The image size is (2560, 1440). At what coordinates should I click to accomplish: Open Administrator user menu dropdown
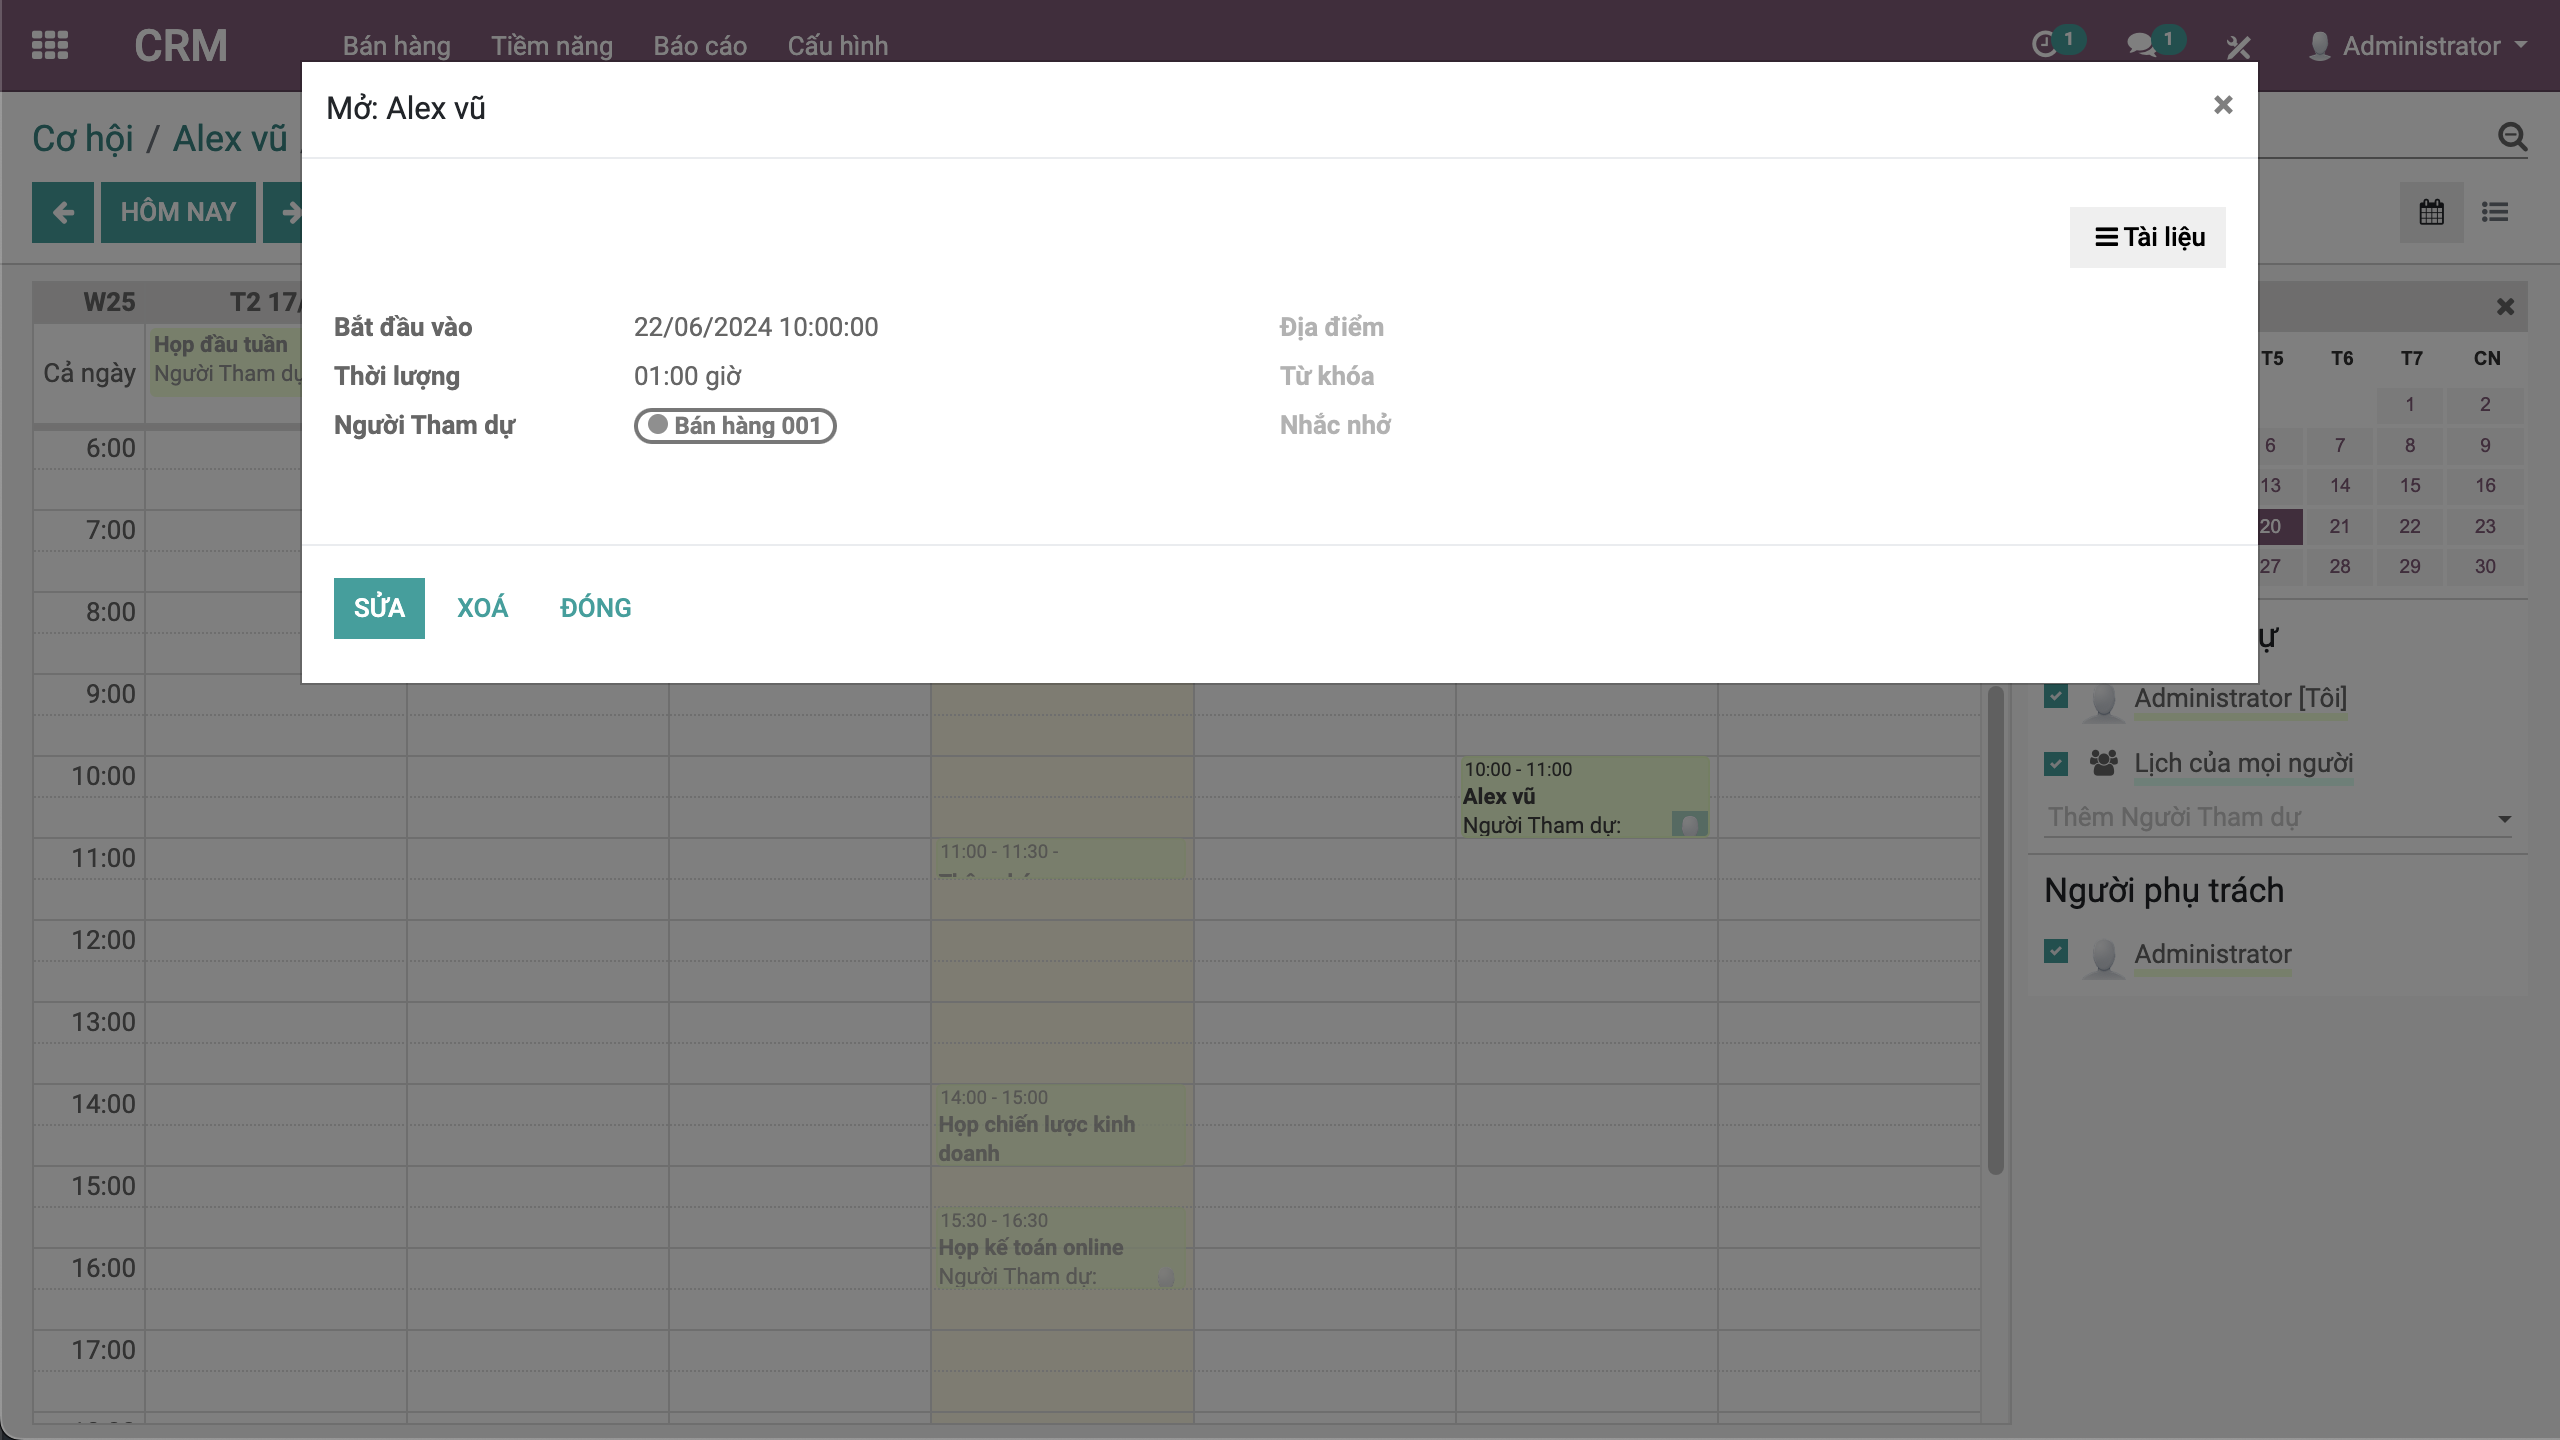tap(2420, 46)
